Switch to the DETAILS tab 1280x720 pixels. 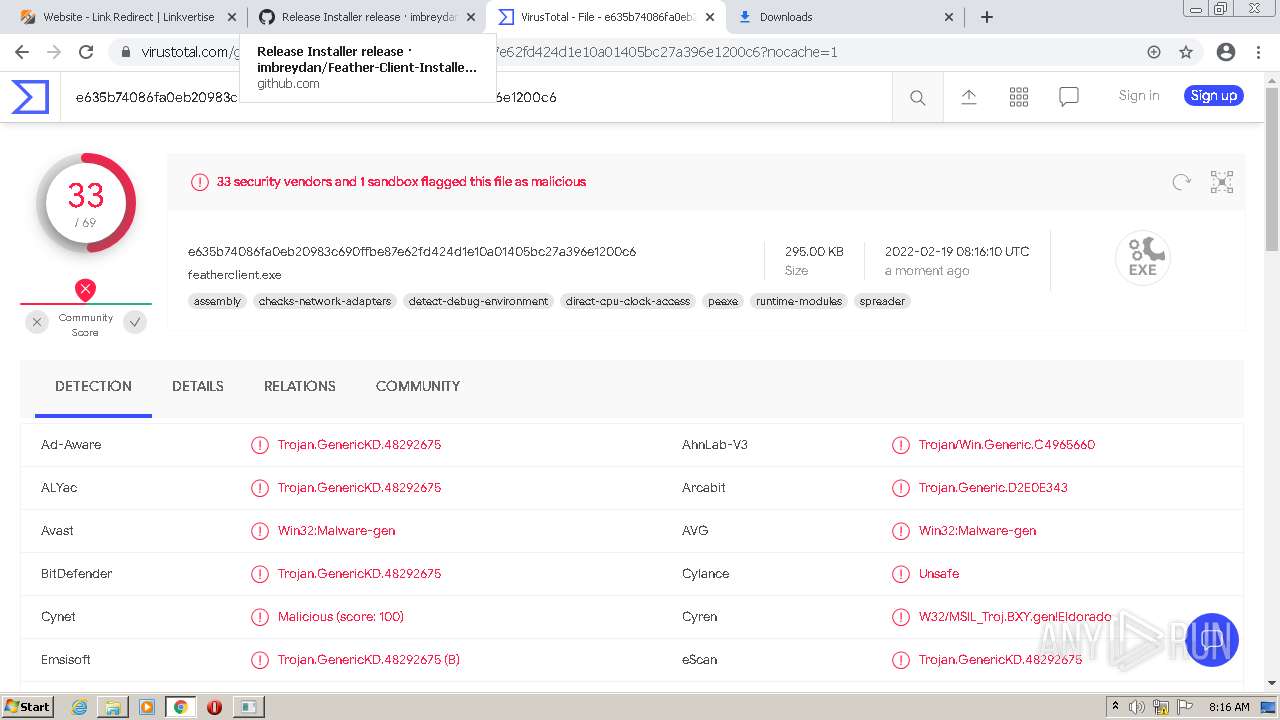(198, 386)
